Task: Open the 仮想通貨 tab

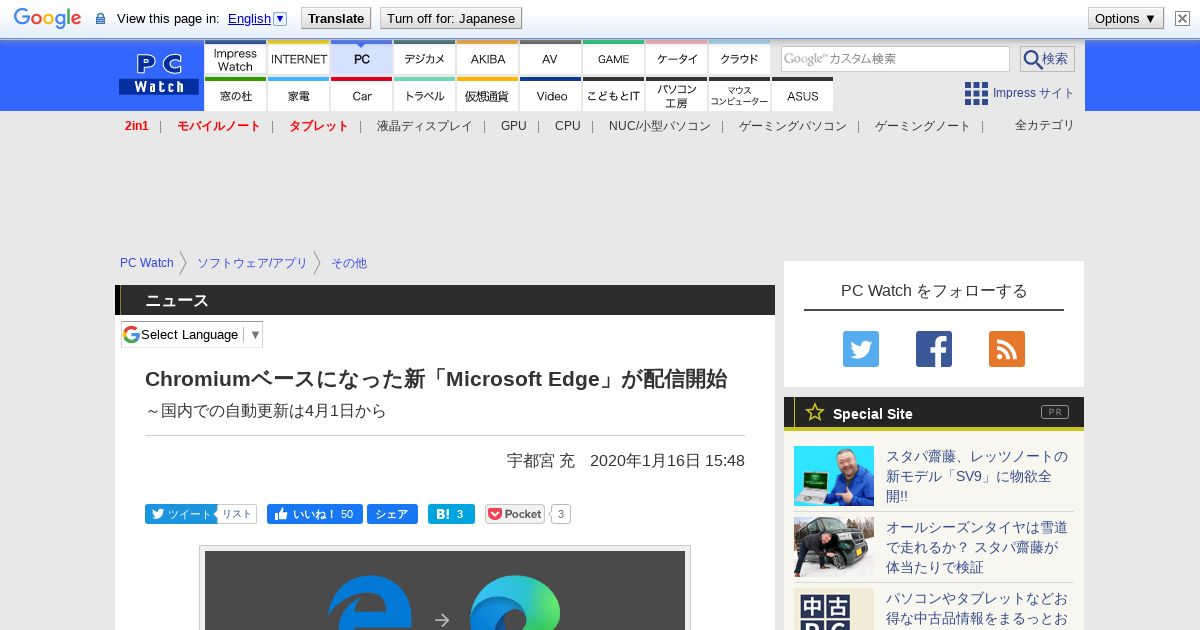Action: click(x=487, y=95)
